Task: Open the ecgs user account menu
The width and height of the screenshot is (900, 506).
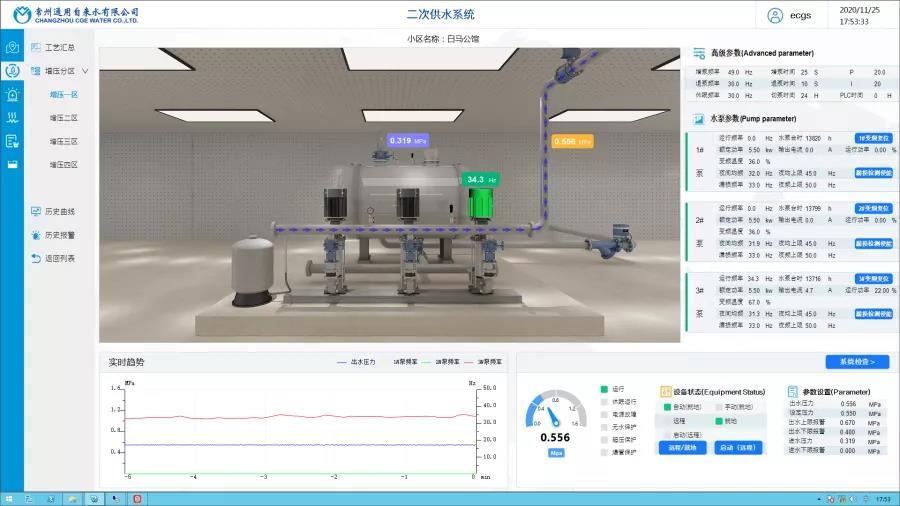Action: point(801,15)
